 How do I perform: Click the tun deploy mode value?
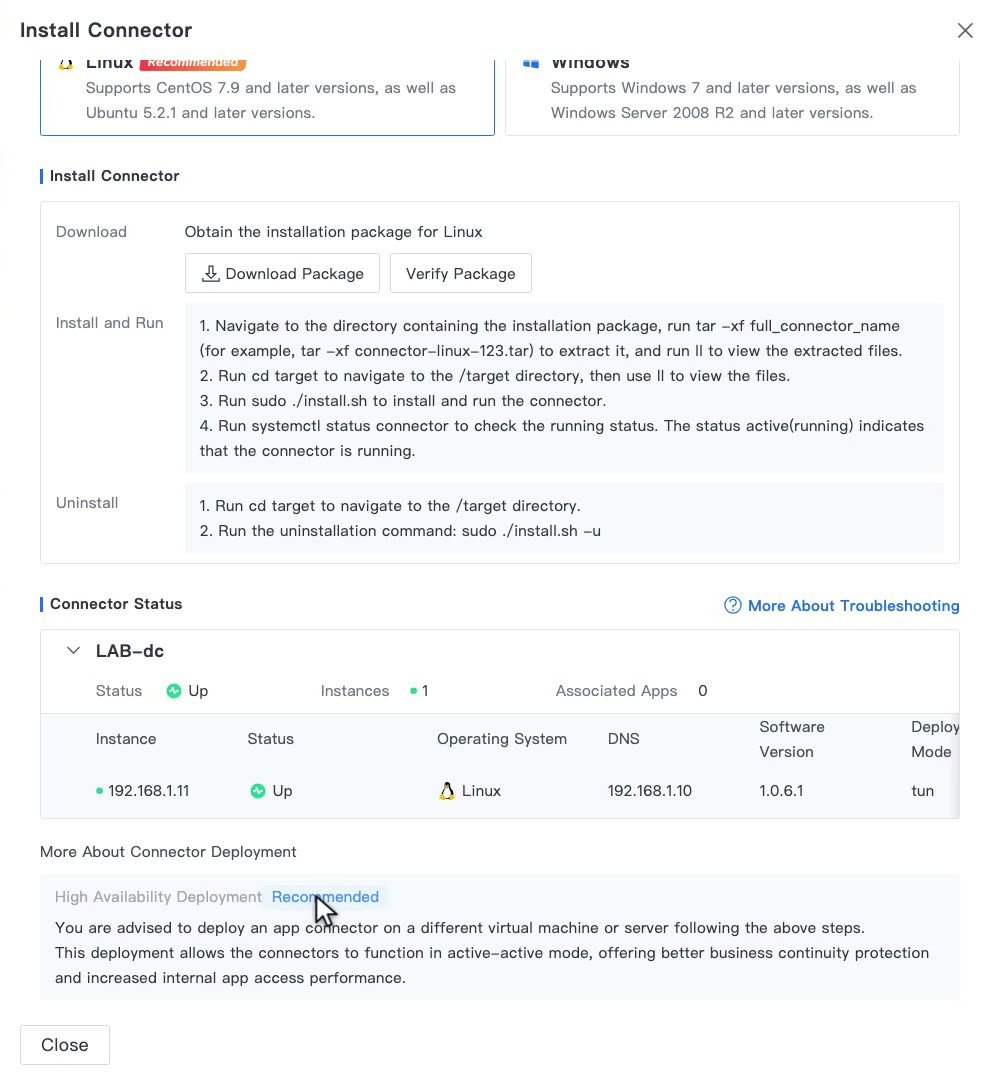[922, 791]
